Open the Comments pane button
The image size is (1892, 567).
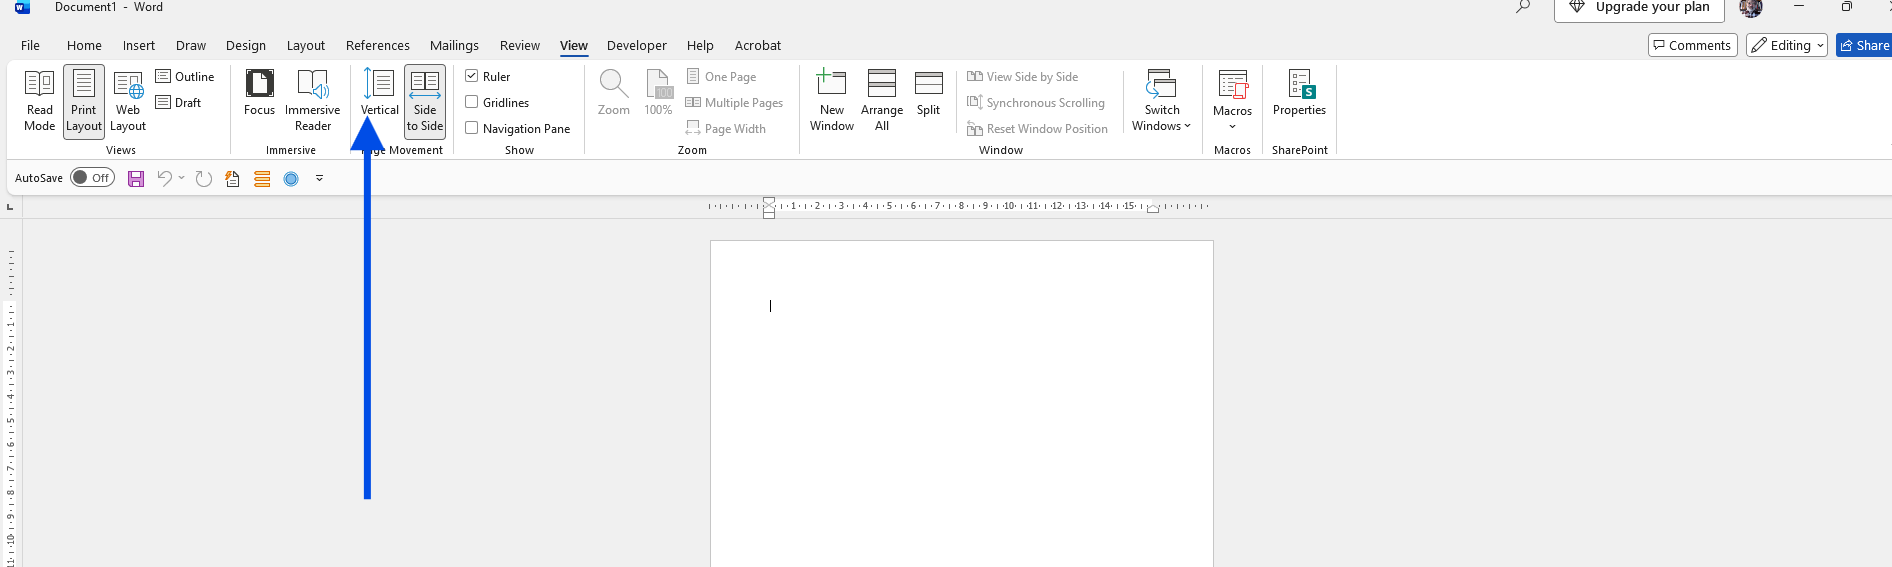click(1692, 45)
